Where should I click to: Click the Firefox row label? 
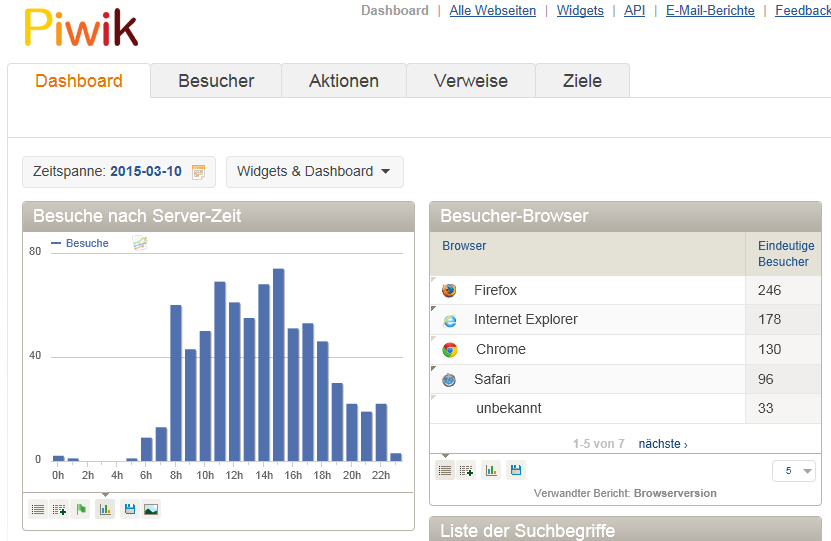pos(495,290)
